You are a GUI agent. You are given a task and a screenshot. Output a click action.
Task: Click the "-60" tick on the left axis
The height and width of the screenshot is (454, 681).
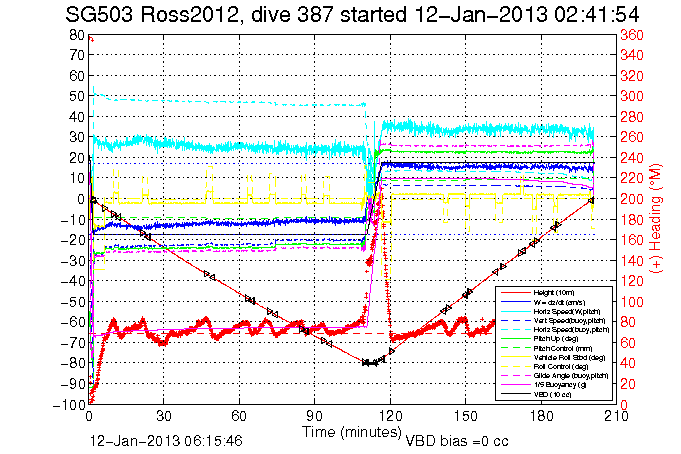tap(72, 323)
